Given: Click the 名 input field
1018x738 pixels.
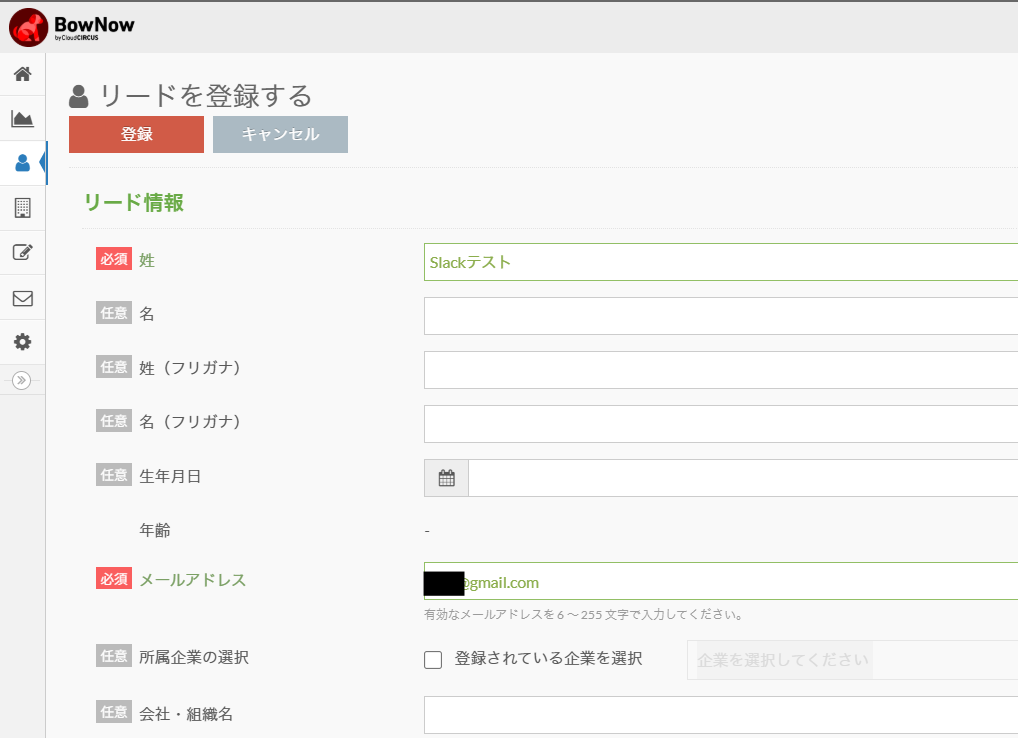Looking at the screenshot, I should (x=720, y=316).
